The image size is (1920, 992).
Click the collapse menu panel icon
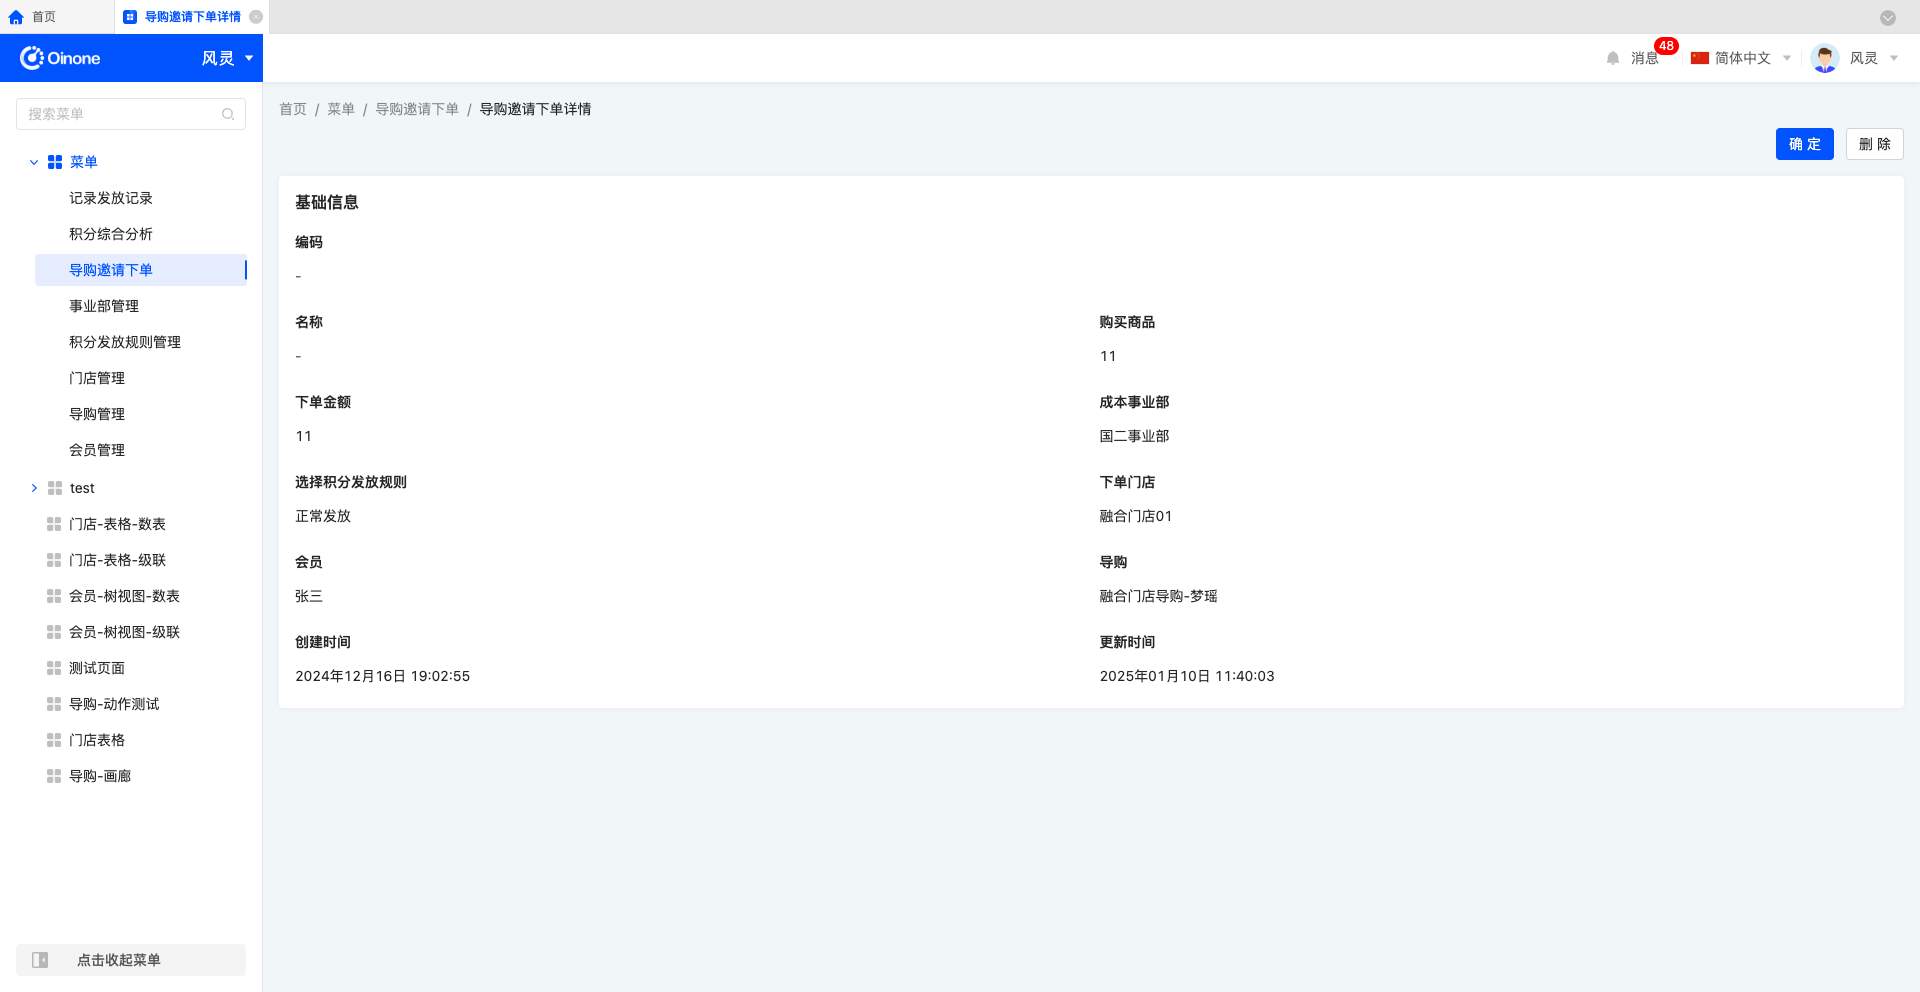[x=40, y=960]
